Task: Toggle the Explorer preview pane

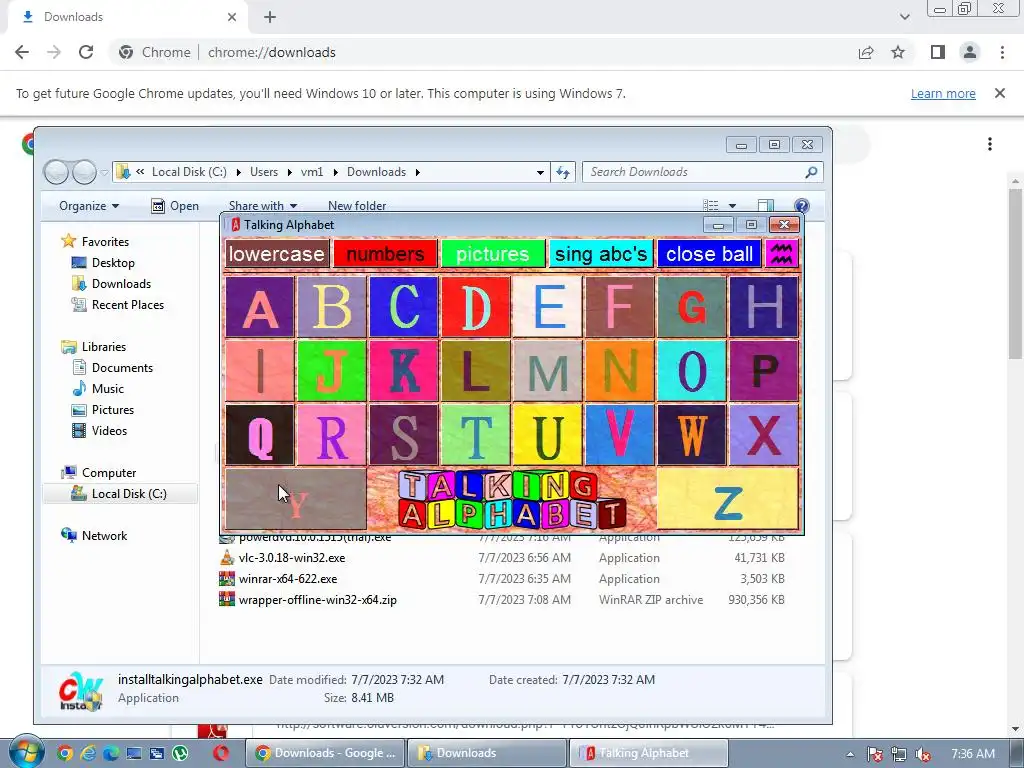Action: (x=766, y=206)
